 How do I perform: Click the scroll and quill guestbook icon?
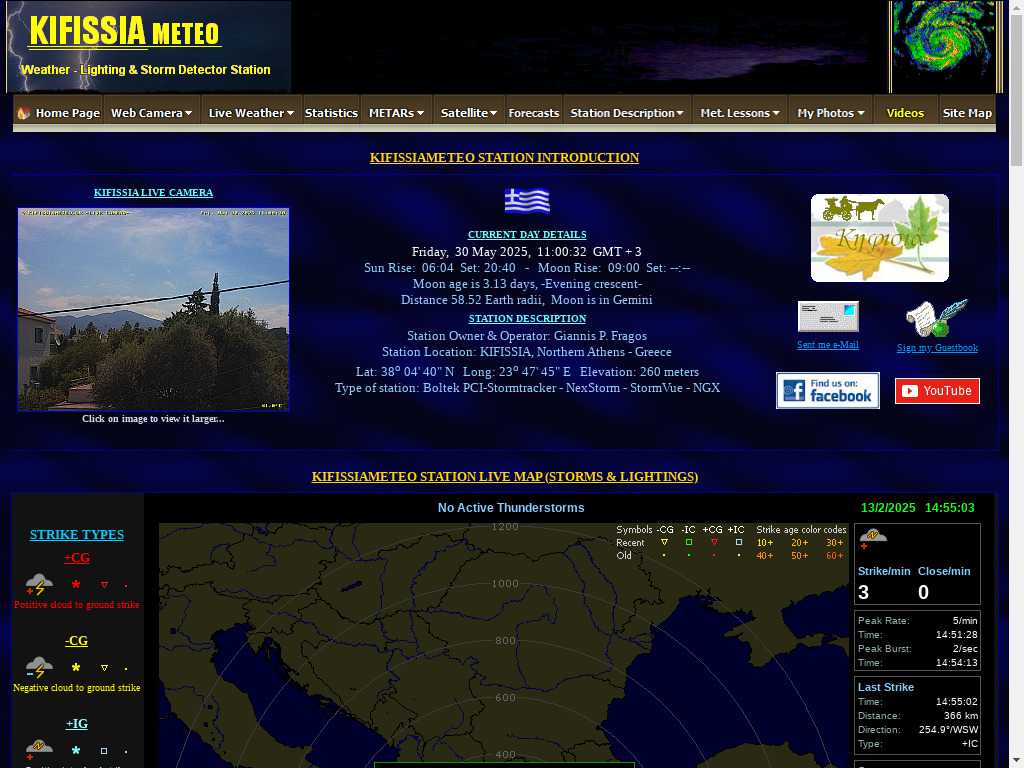[936, 319]
